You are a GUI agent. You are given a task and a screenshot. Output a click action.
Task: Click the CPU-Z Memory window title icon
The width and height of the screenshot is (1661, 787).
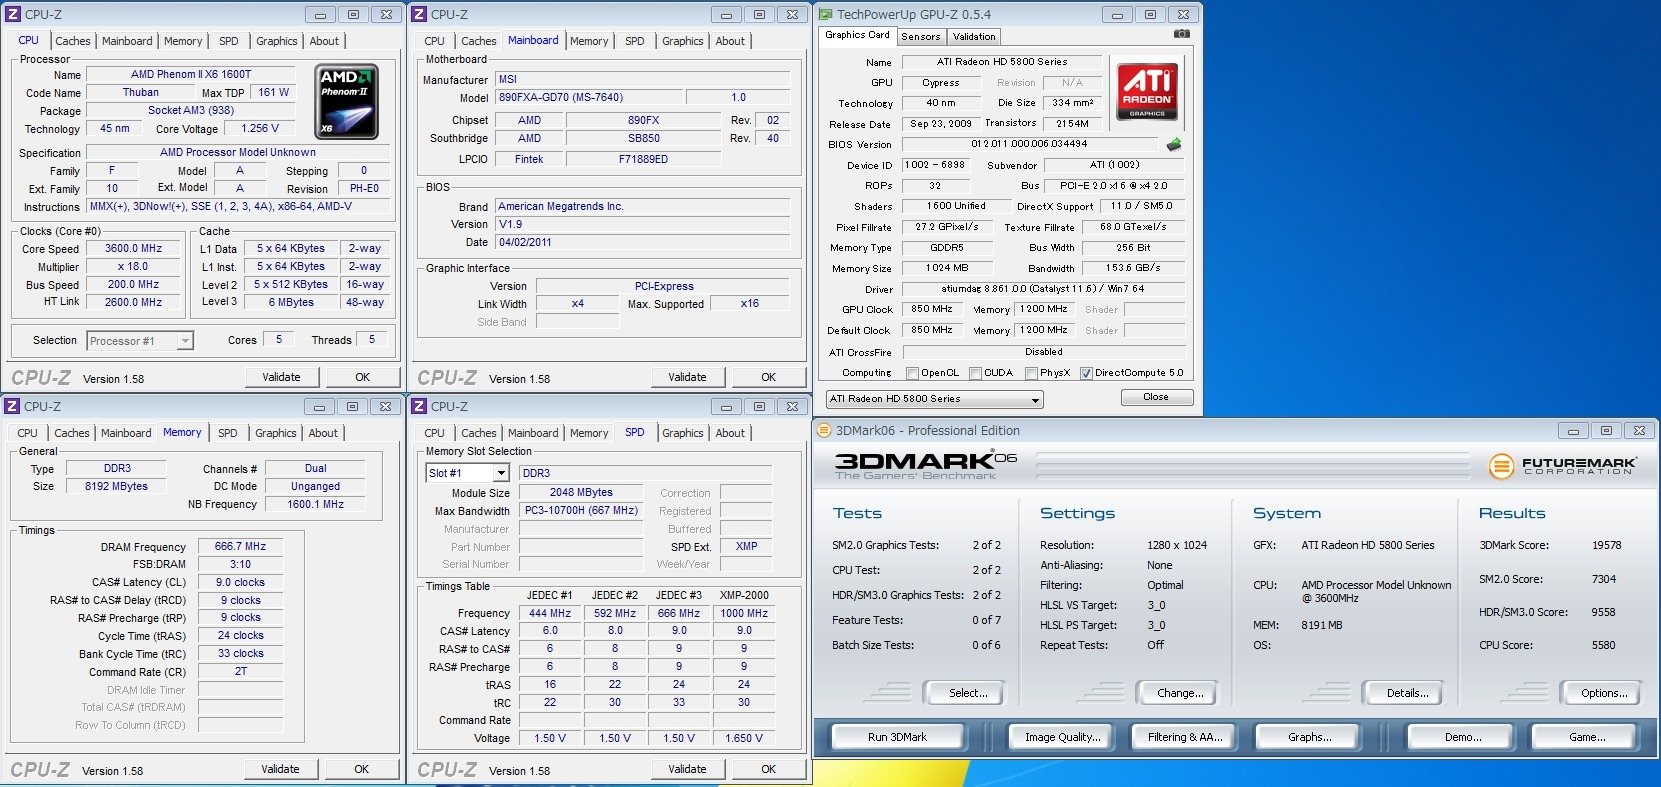coord(13,407)
